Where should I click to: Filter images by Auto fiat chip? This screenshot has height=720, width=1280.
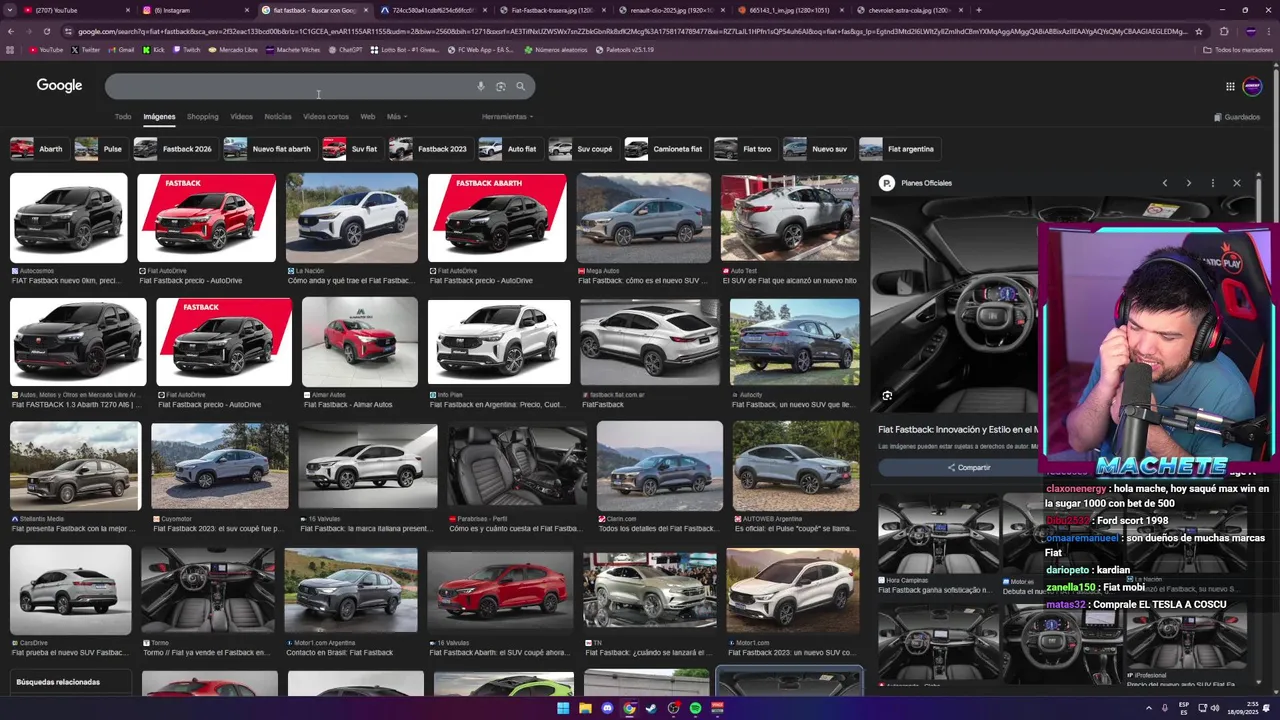[509, 149]
